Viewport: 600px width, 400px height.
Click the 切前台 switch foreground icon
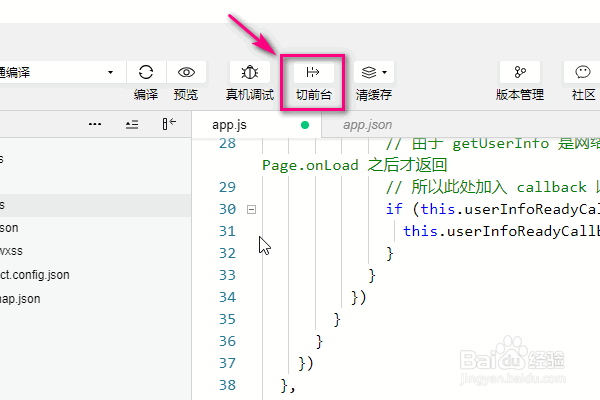click(313, 72)
